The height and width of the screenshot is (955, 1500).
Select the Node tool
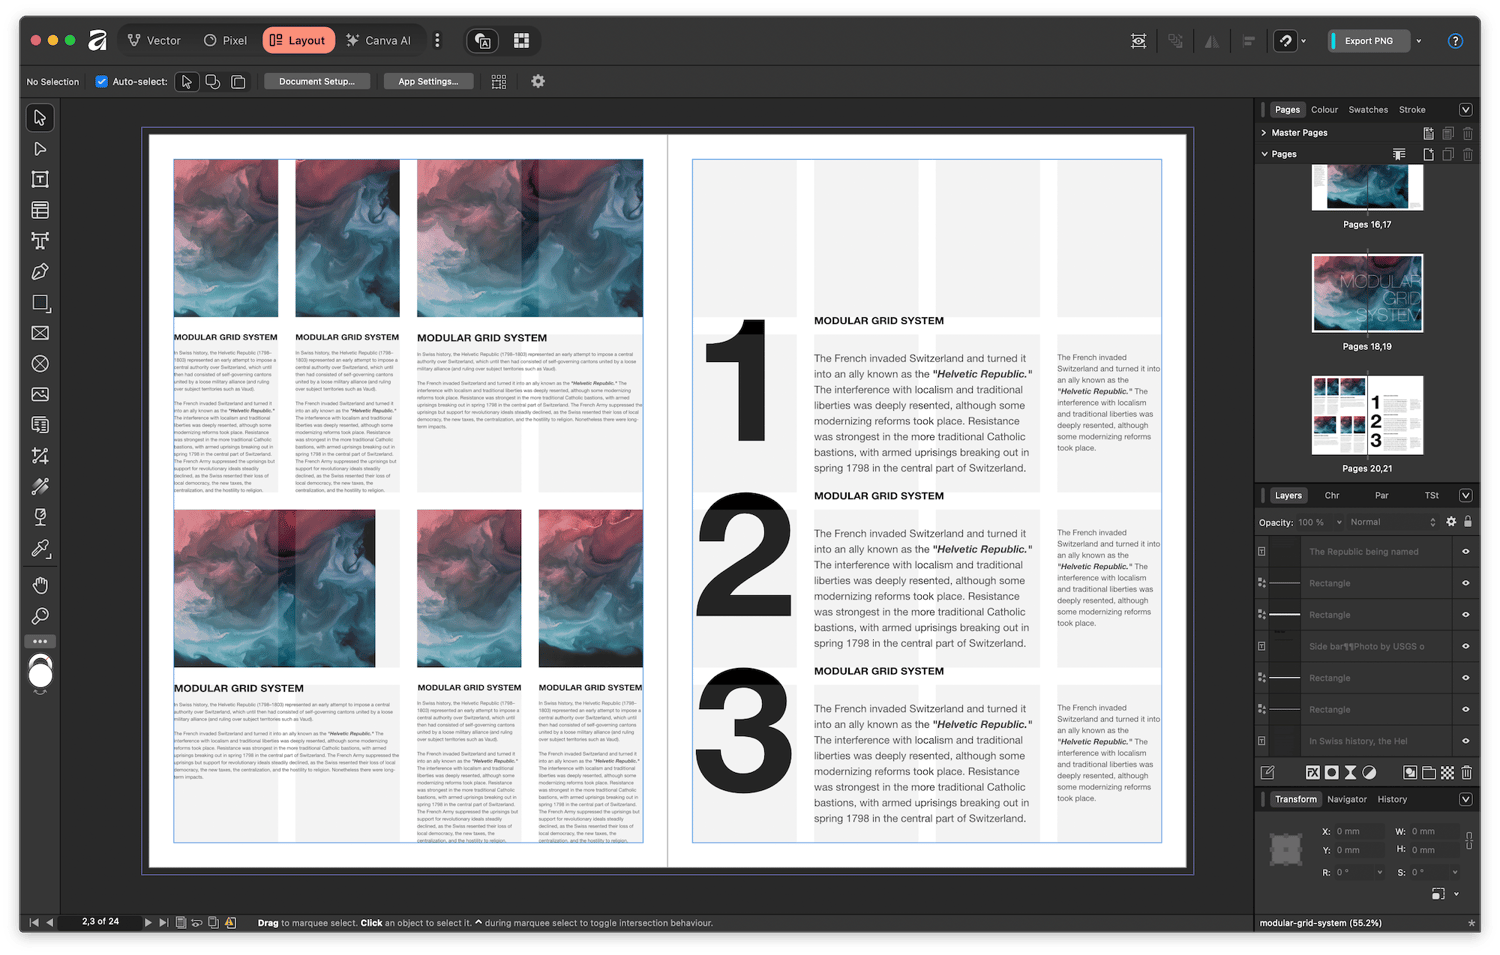[40, 149]
